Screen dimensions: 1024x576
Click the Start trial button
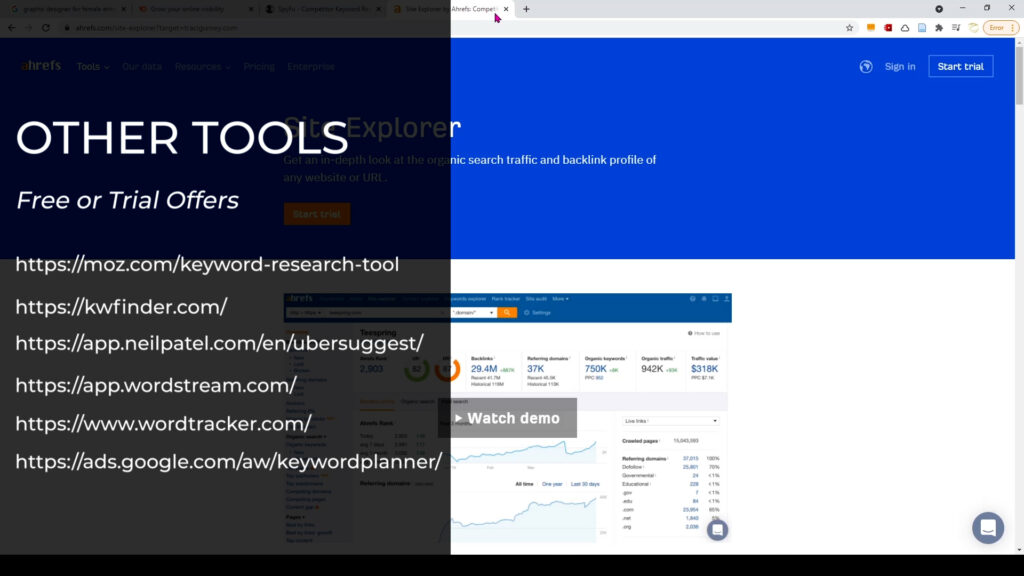pos(960,66)
